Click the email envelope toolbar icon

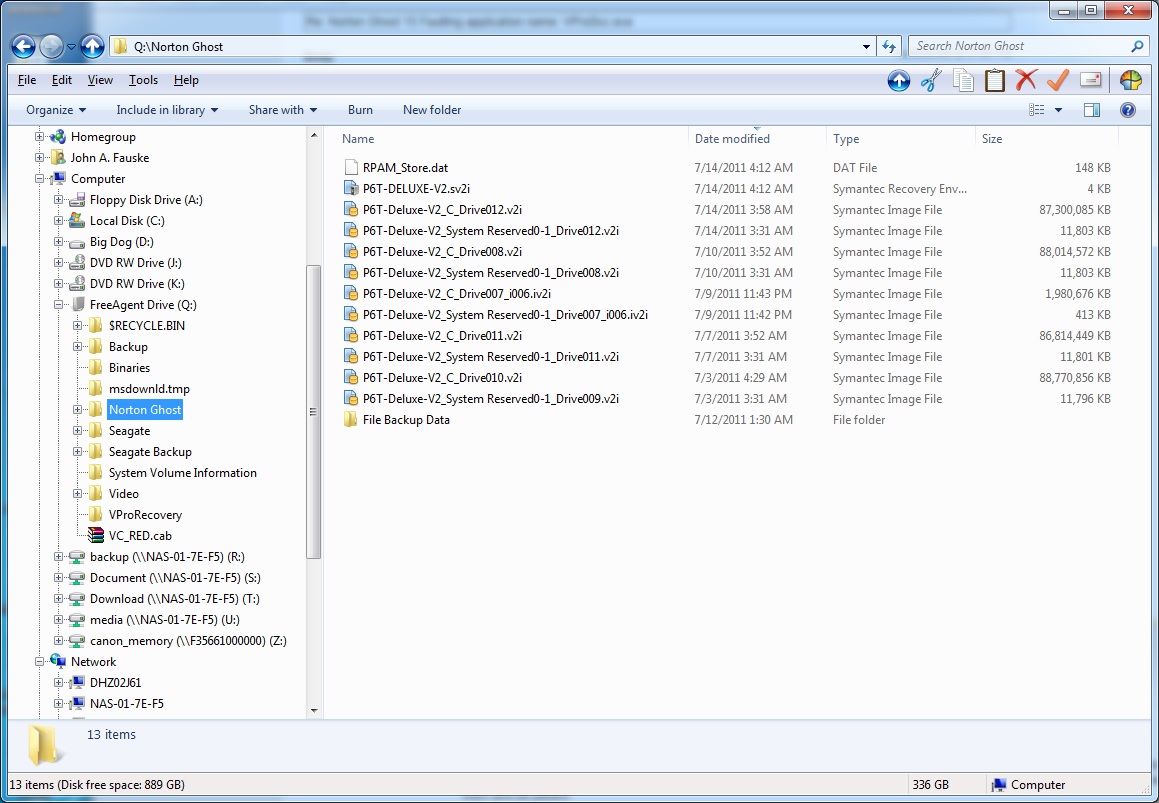pyautogui.click(x=1091, y=80)
